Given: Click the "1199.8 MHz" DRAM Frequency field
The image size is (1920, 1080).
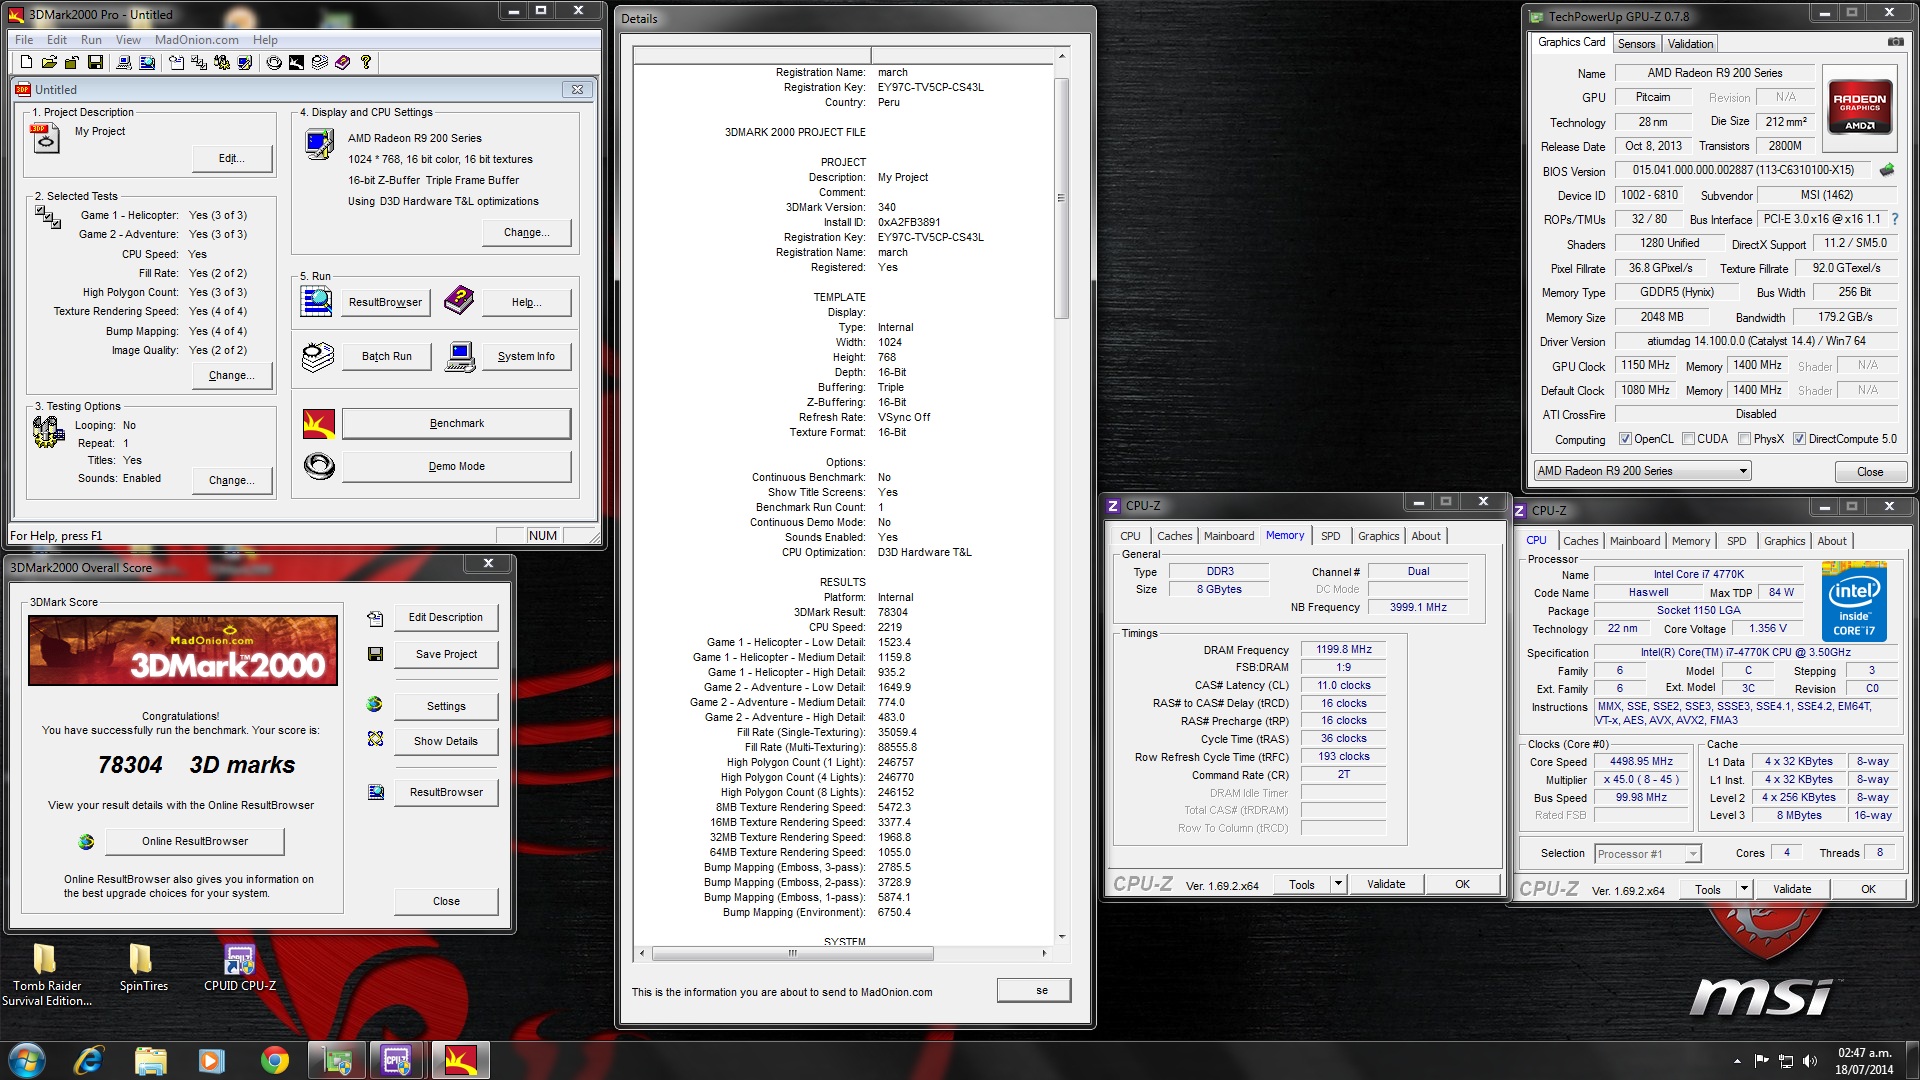Looking at the screenshot, I should tap(1343, 650).
